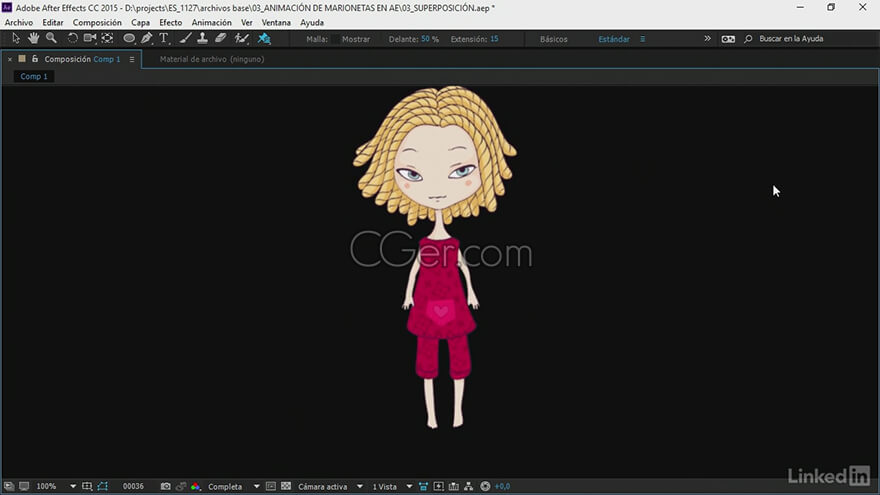Screen dimensions: 880x495
Task: Select the Text tool
Action: click(164, 38)
